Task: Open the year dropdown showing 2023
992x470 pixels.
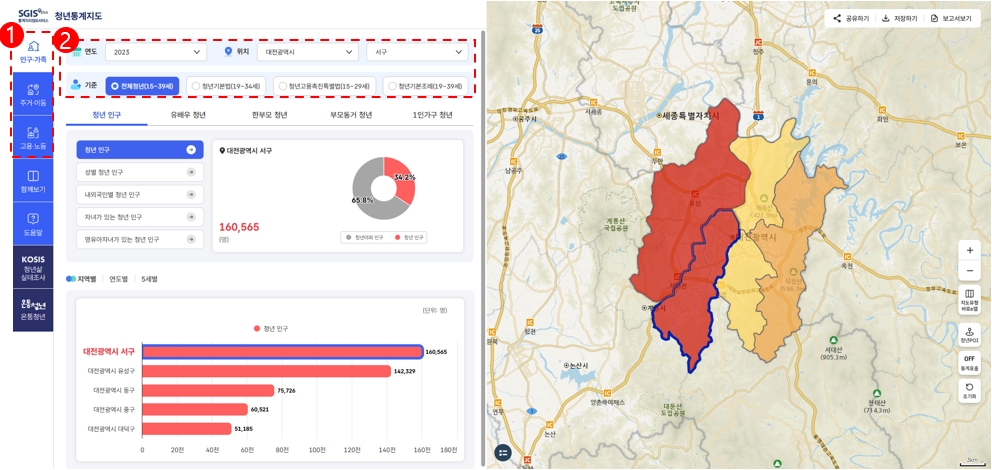Action: coord(156,51)
